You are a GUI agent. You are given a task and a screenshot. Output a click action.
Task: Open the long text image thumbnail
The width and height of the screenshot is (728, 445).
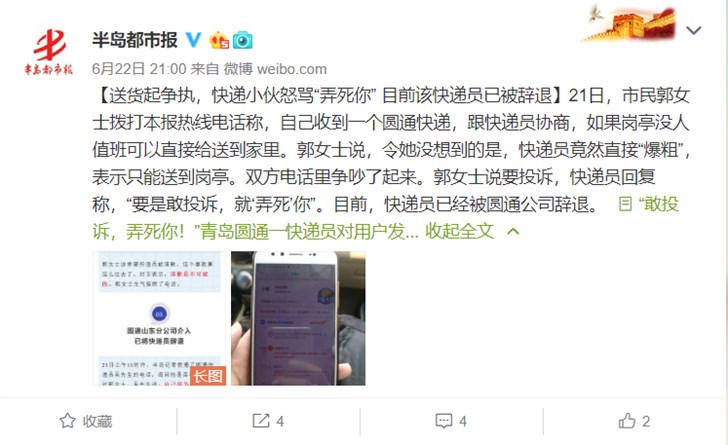(x=159, y=318)
